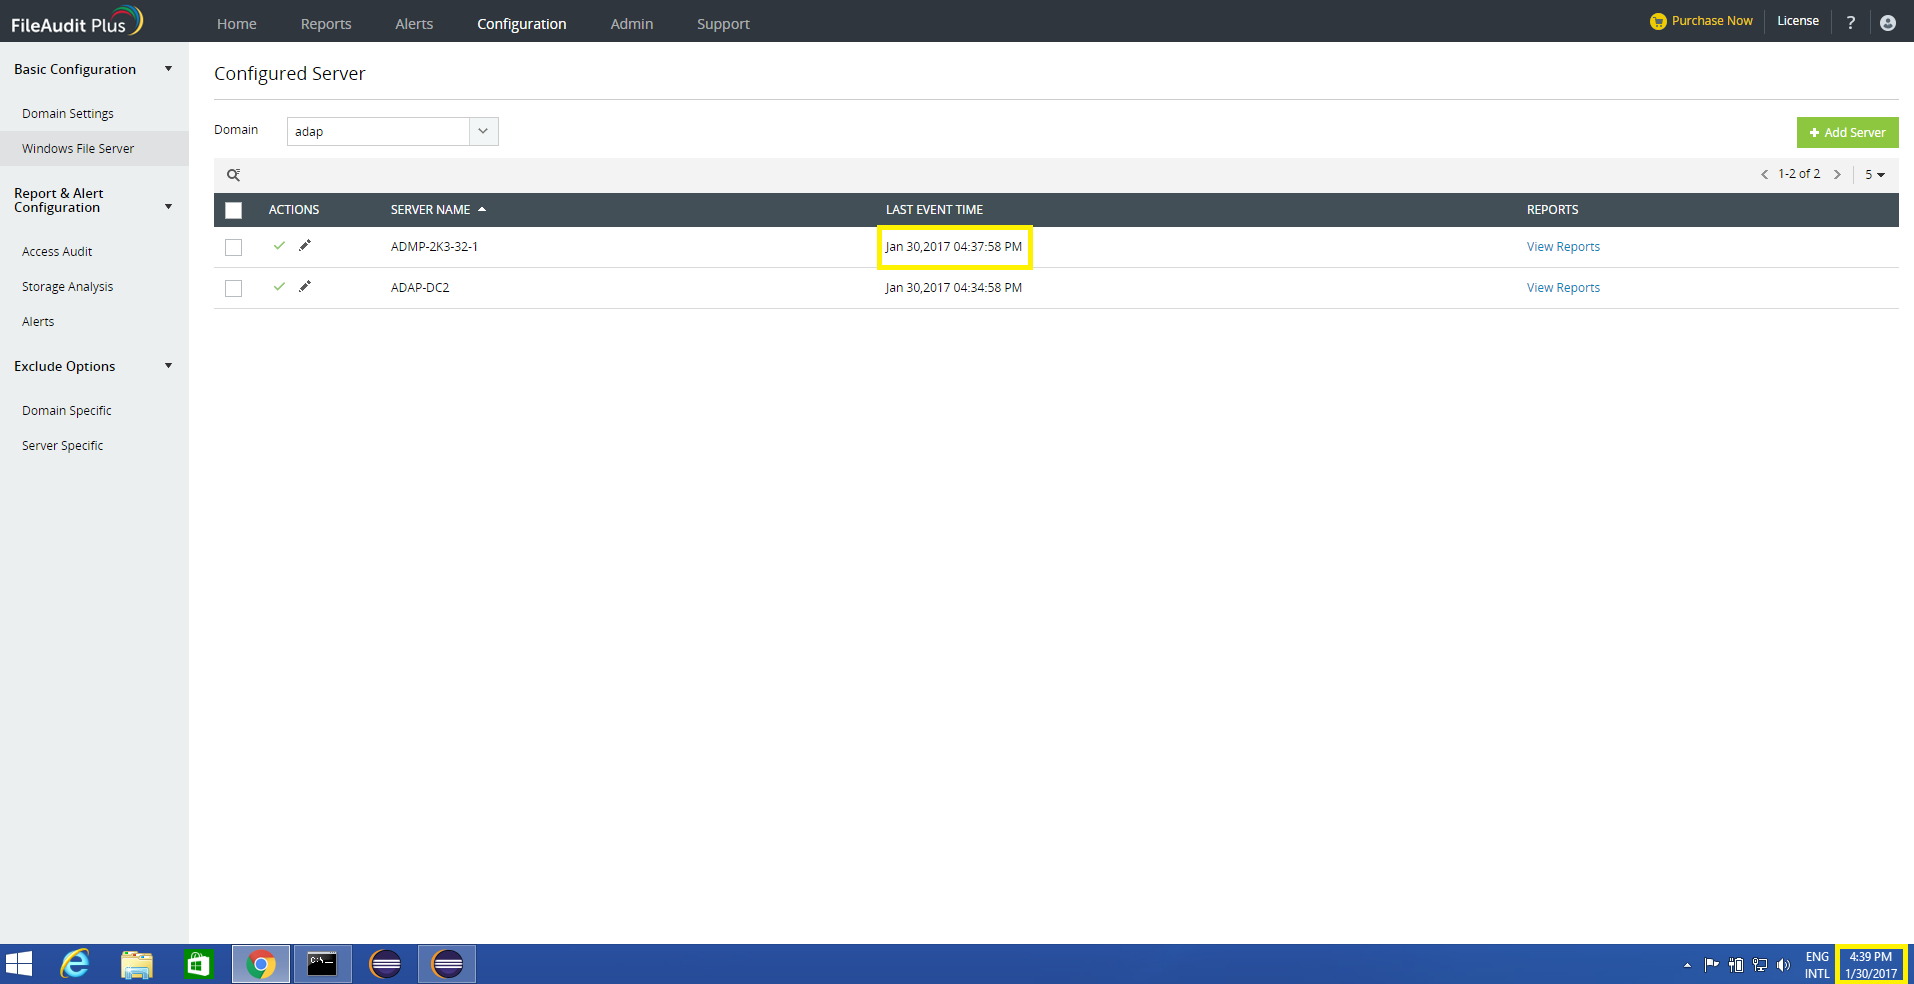Open the rows-per-page dropdown showing 5
This screenshot has height=984, width=1914.
[1875, 174]
